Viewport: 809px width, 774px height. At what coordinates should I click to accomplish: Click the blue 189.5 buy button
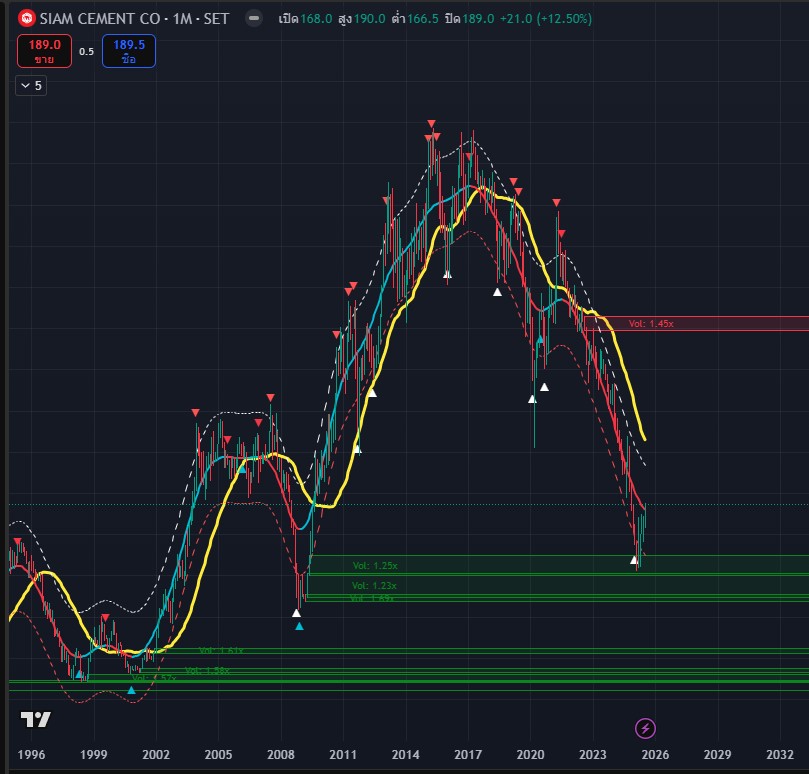point(128,51)
